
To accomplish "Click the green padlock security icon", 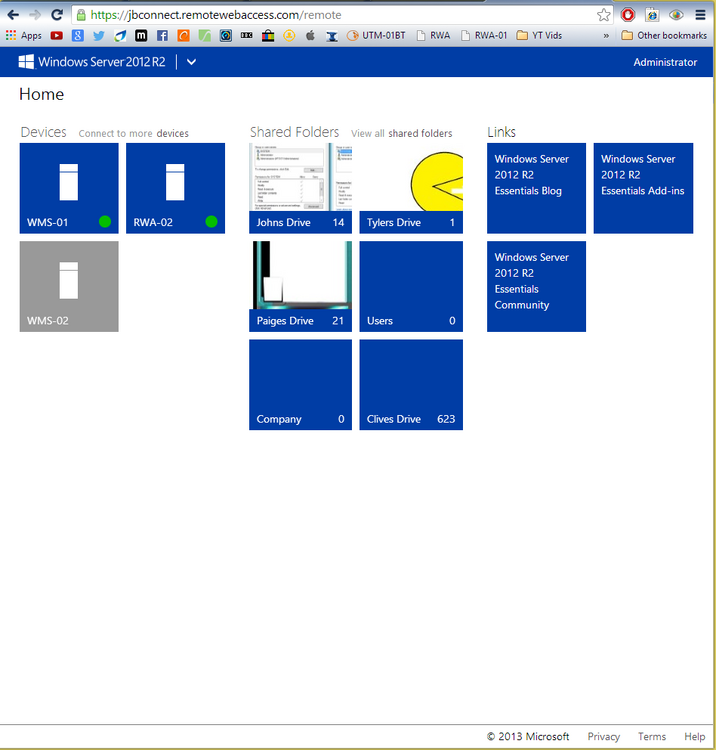I will [x=81, y=15].
